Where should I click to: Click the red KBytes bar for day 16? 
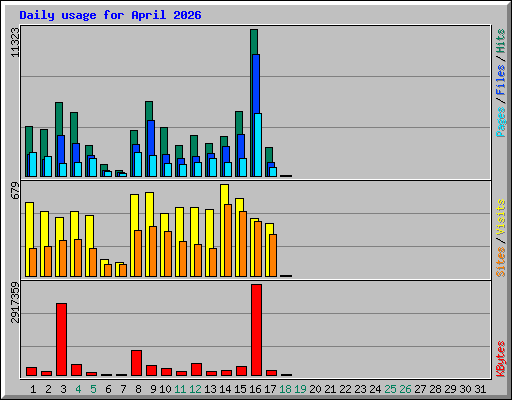(256, 330)
